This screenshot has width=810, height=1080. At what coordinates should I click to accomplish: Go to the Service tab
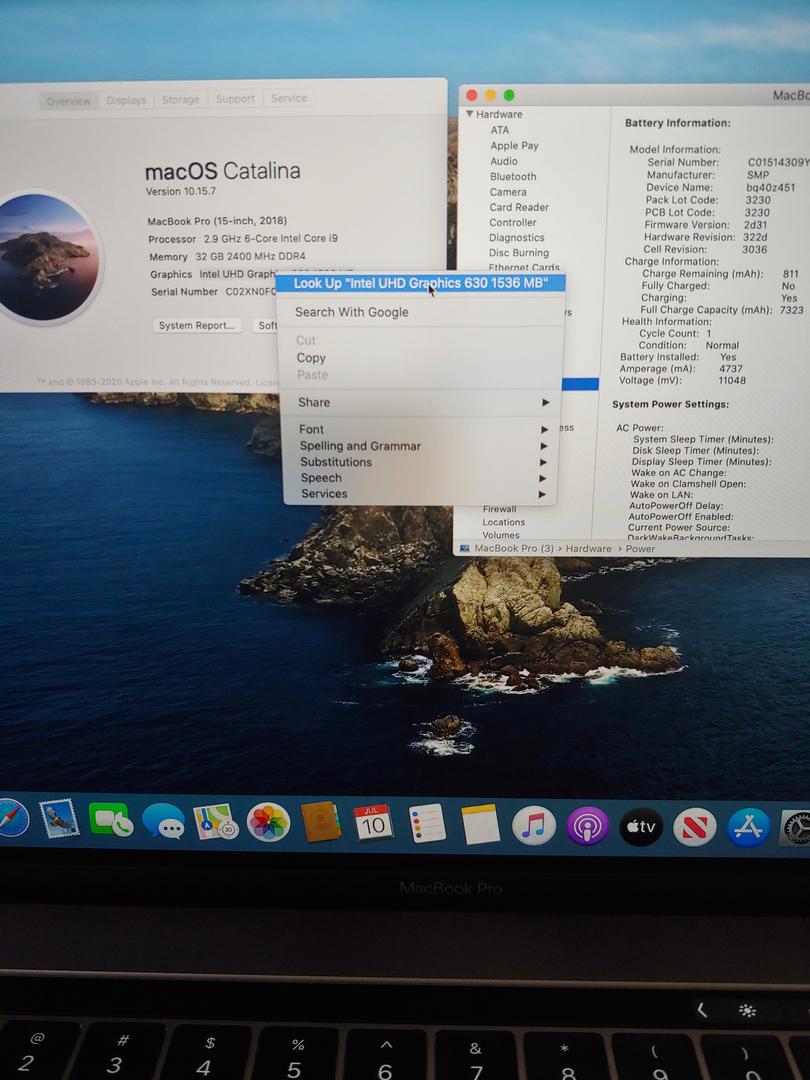289,98
